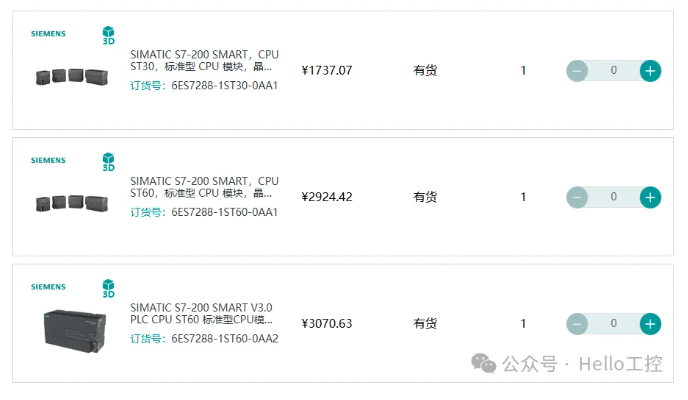Click the quantity field for ST60 V3.0
688x400 pixels.
pos(613,324)
